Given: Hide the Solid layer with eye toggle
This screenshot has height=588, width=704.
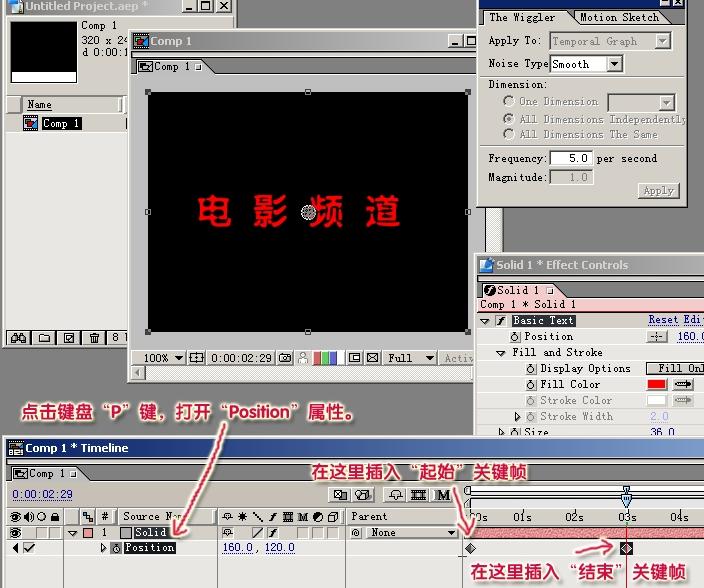Looking at the screenshot, I should click(16, 533).
